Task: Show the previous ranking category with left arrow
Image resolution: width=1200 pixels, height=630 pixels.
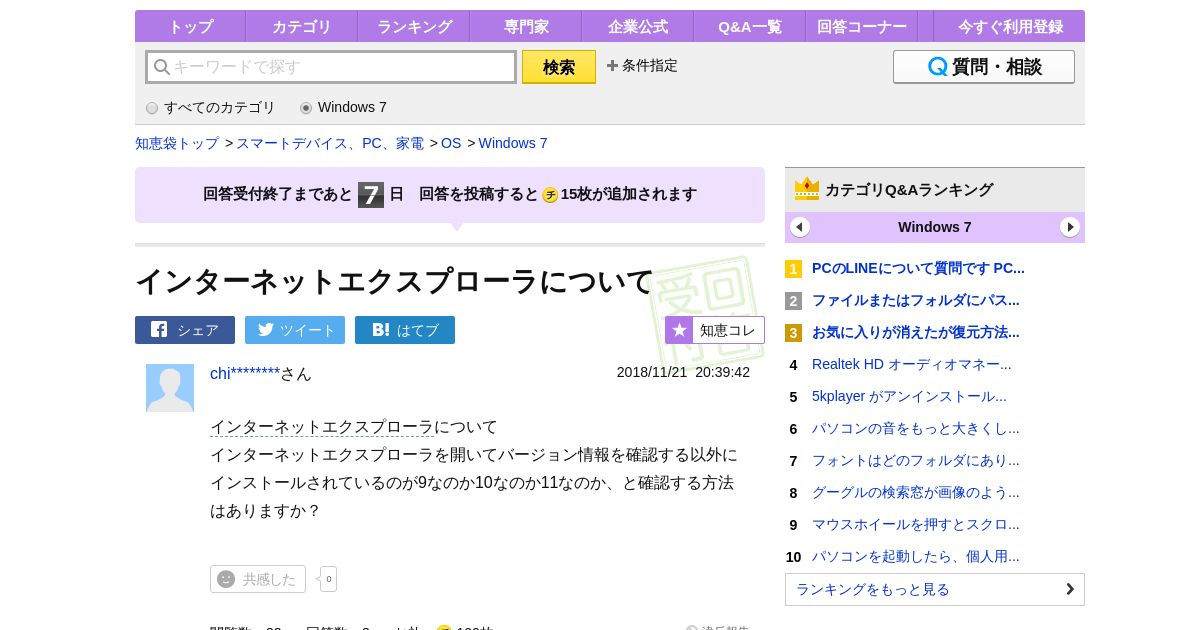Action: coord(800,227)
